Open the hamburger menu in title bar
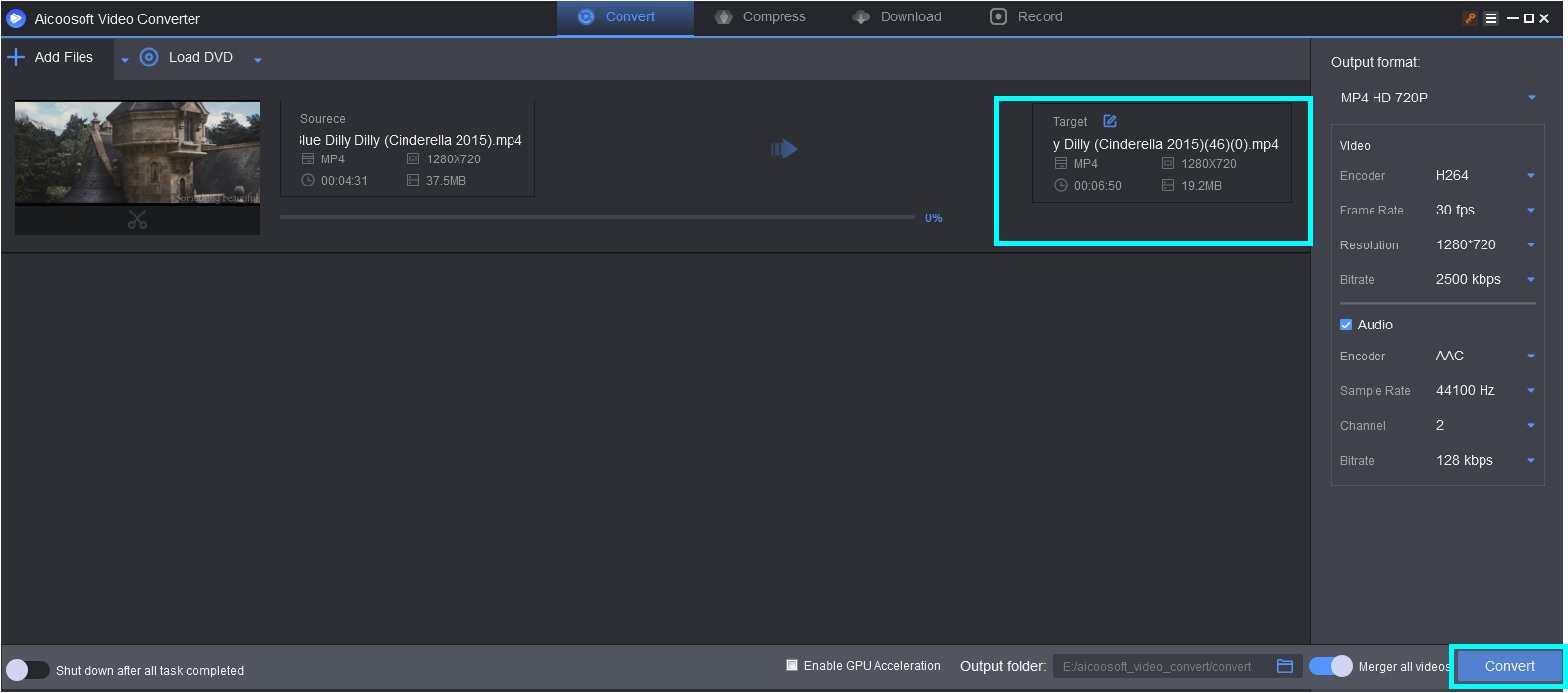The height and width of the screenshot is (693, 1568). click(x=1491, y=18)
